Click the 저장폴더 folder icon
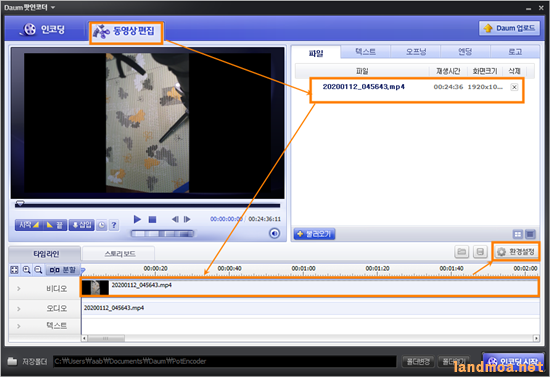The image size is (550, 377). click(12, 361)
